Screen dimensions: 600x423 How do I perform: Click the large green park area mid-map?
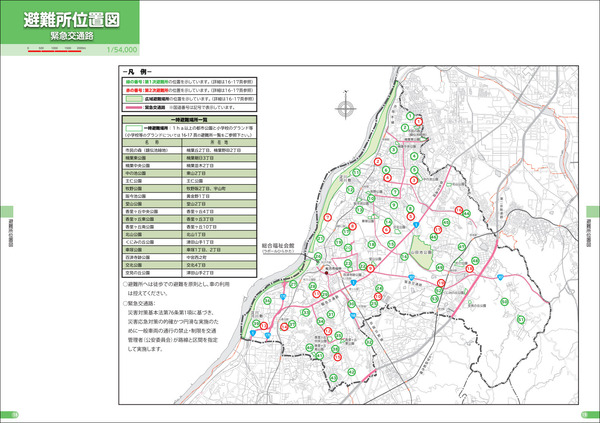pyautogui.click(x=422, y=237)
